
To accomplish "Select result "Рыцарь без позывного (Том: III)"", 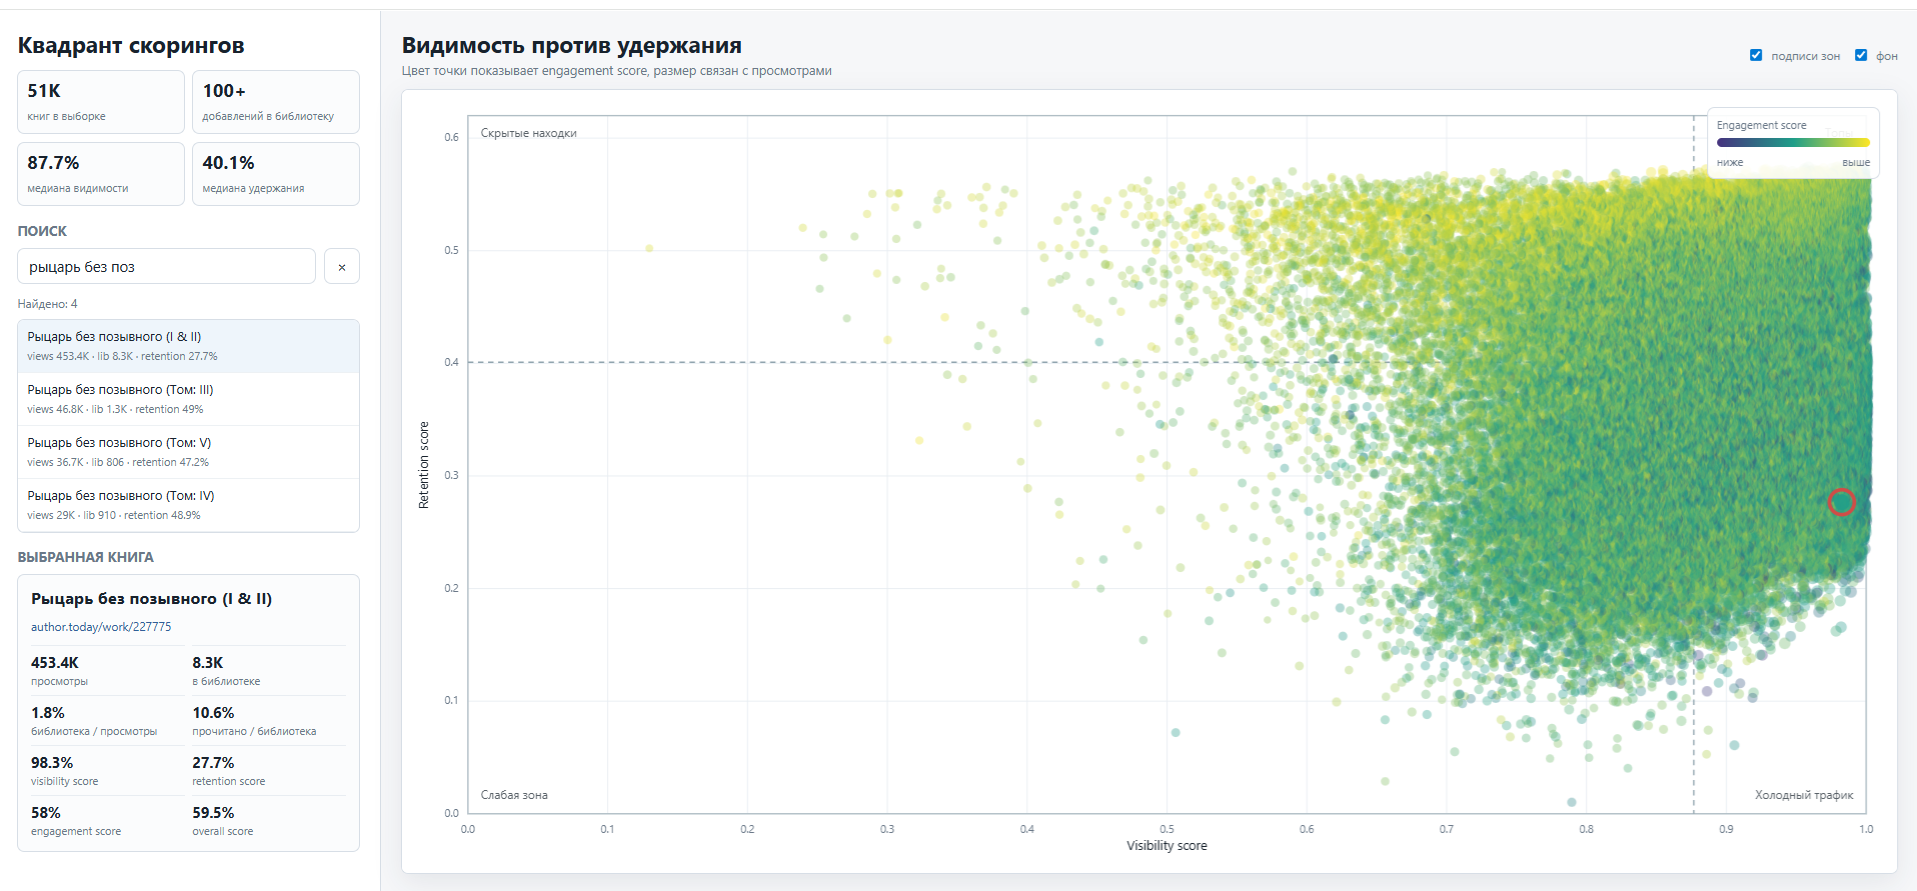I will coord(188,399).
